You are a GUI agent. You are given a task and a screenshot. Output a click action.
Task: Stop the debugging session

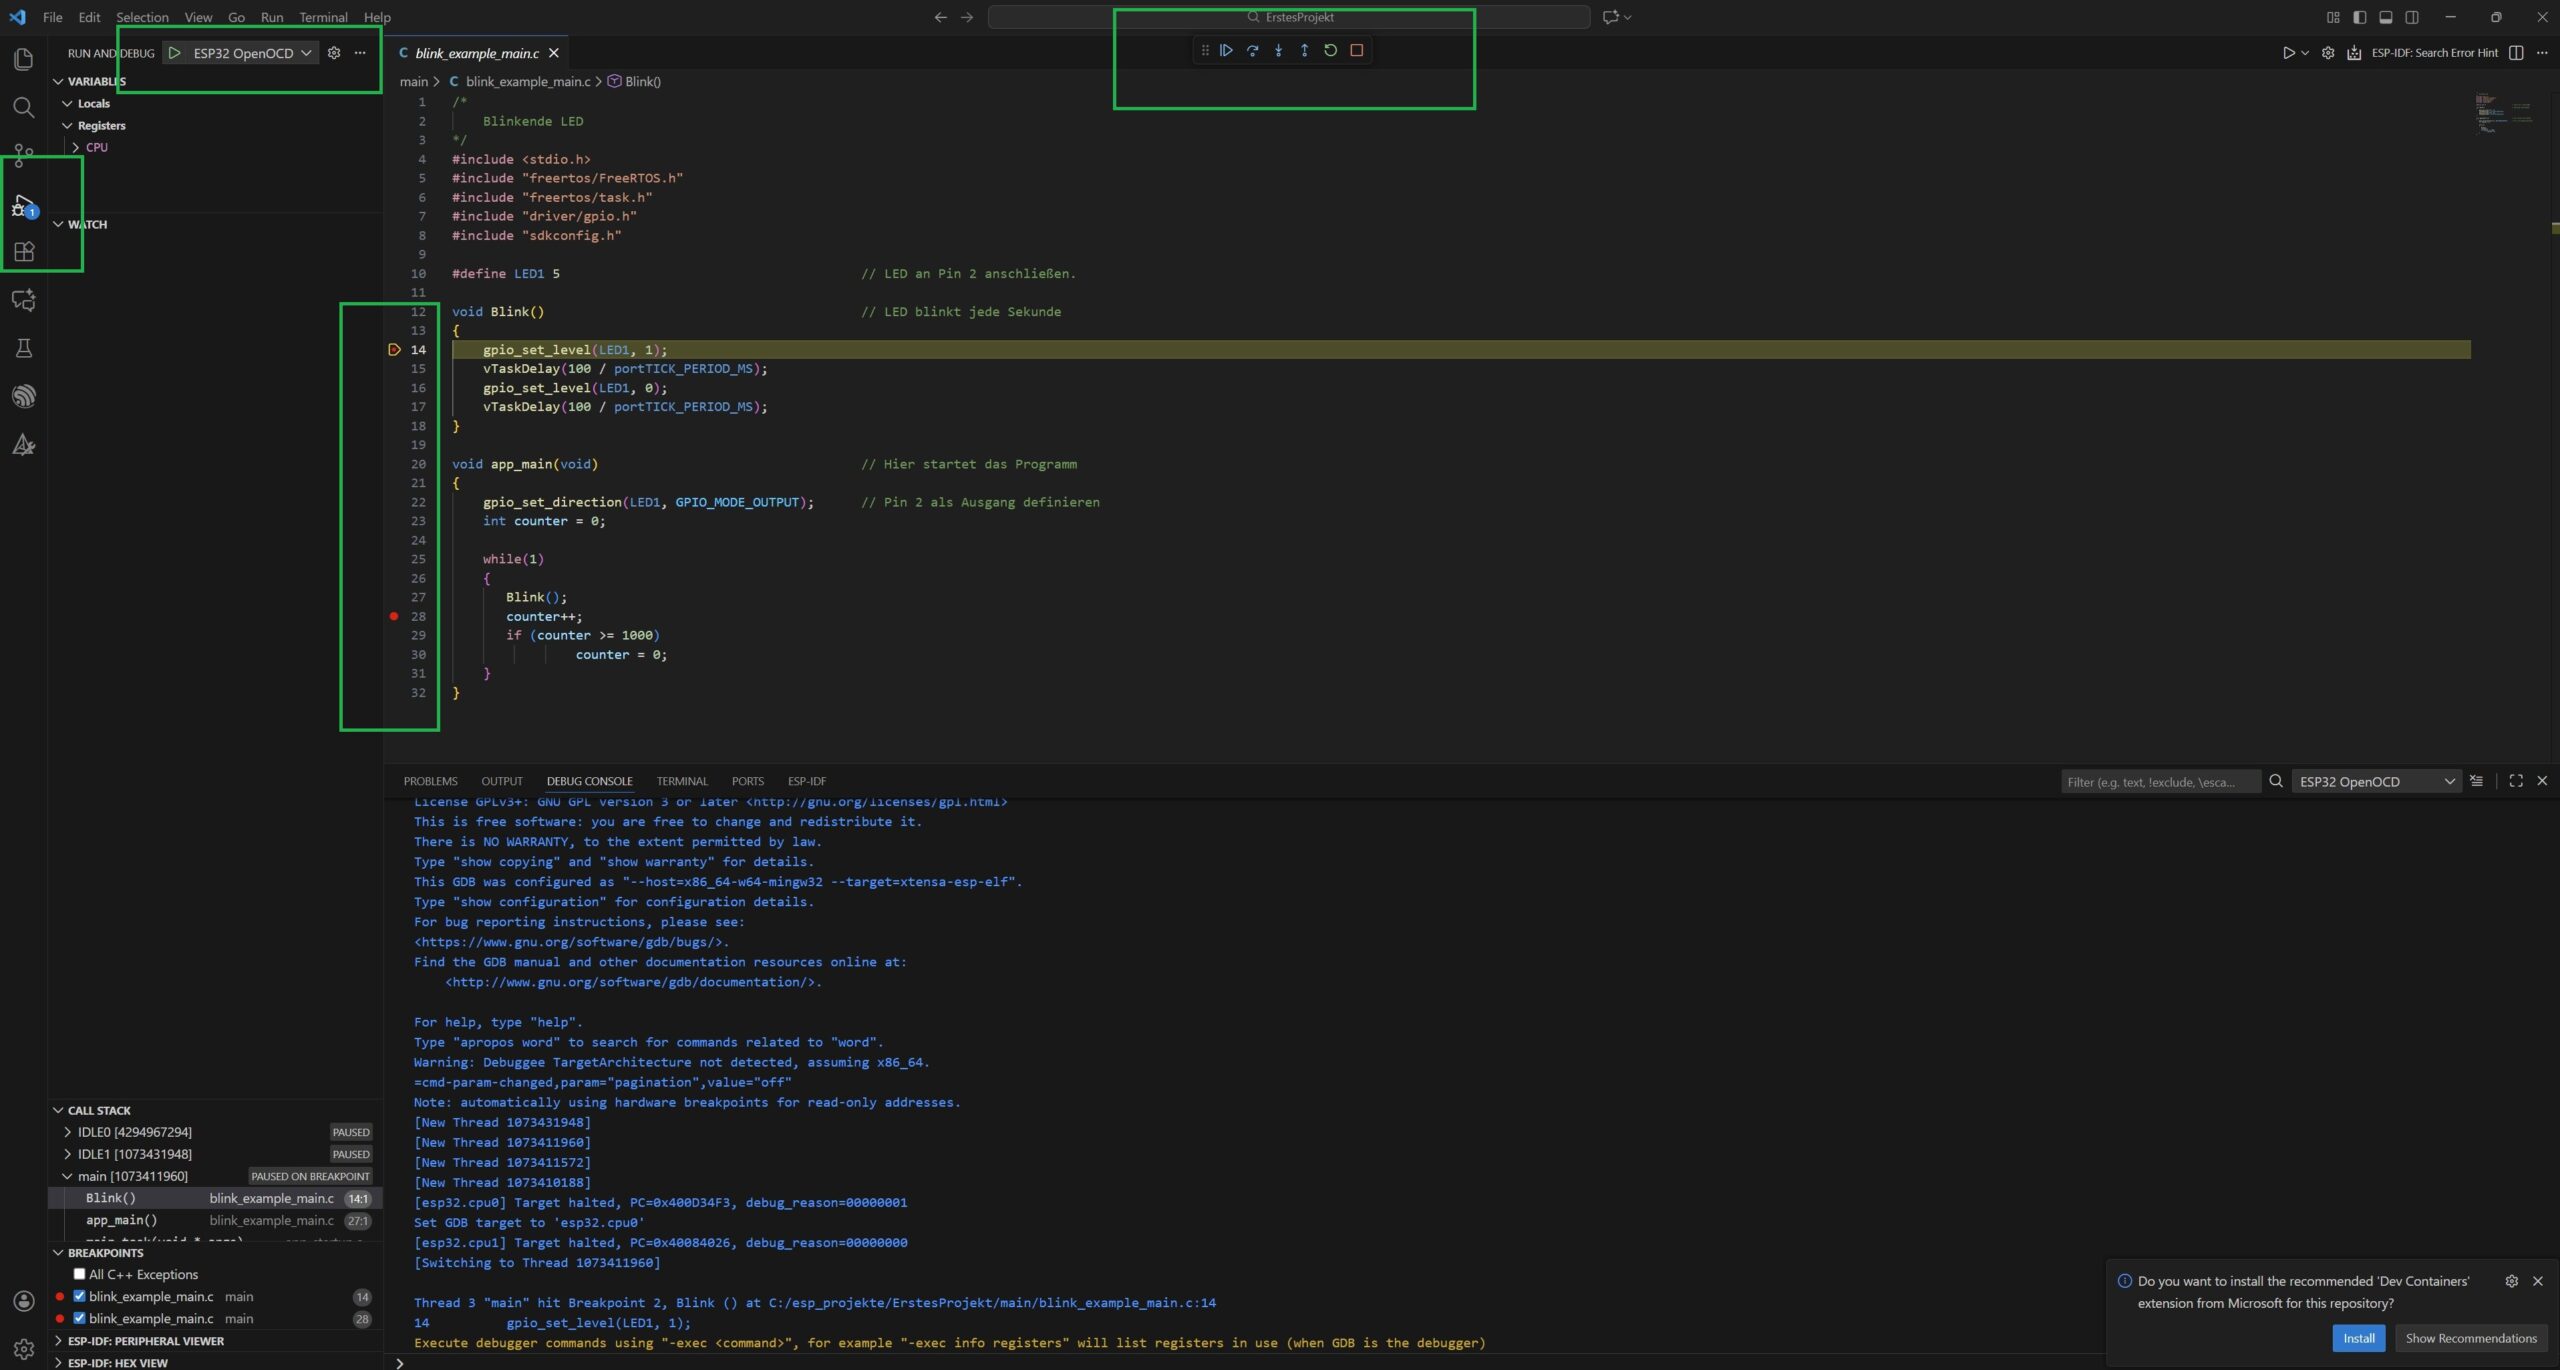(x=1356, y=50)
